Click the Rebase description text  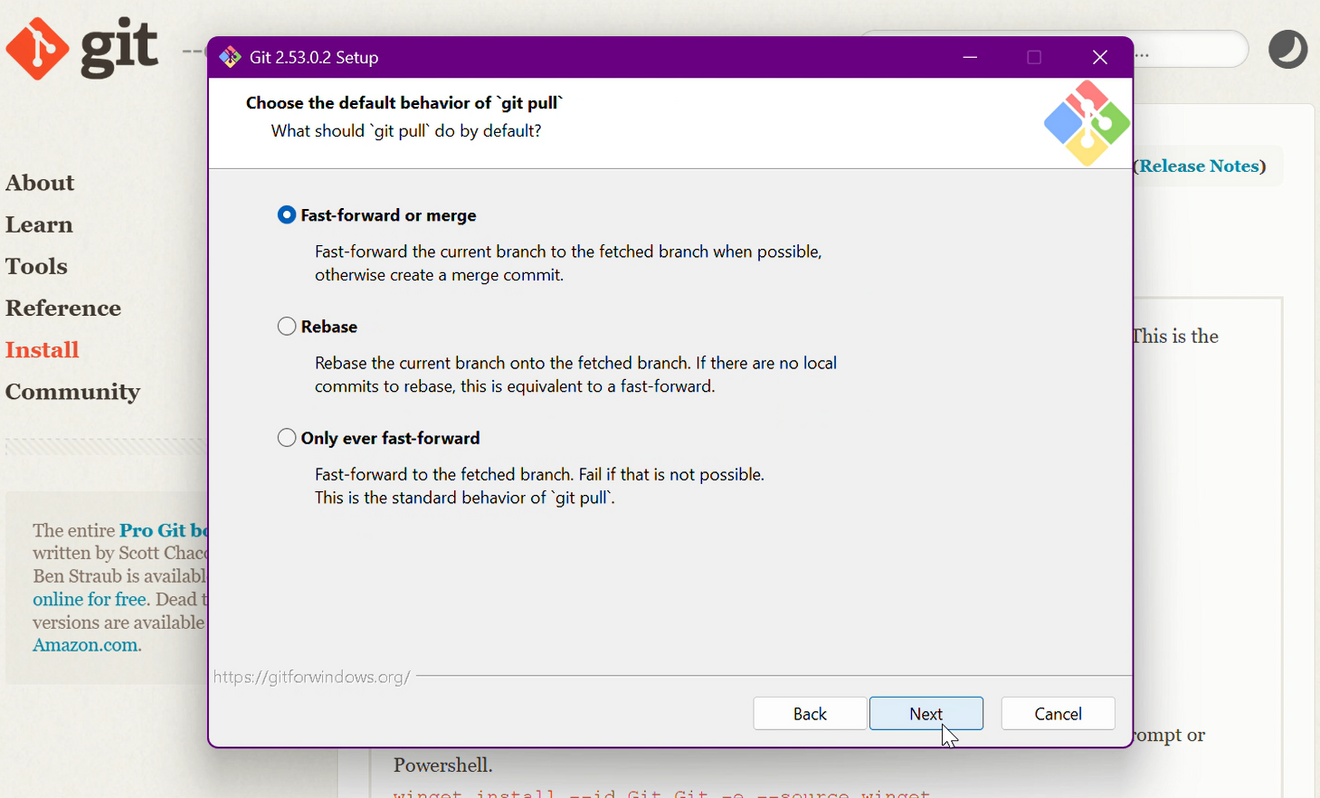576,374
